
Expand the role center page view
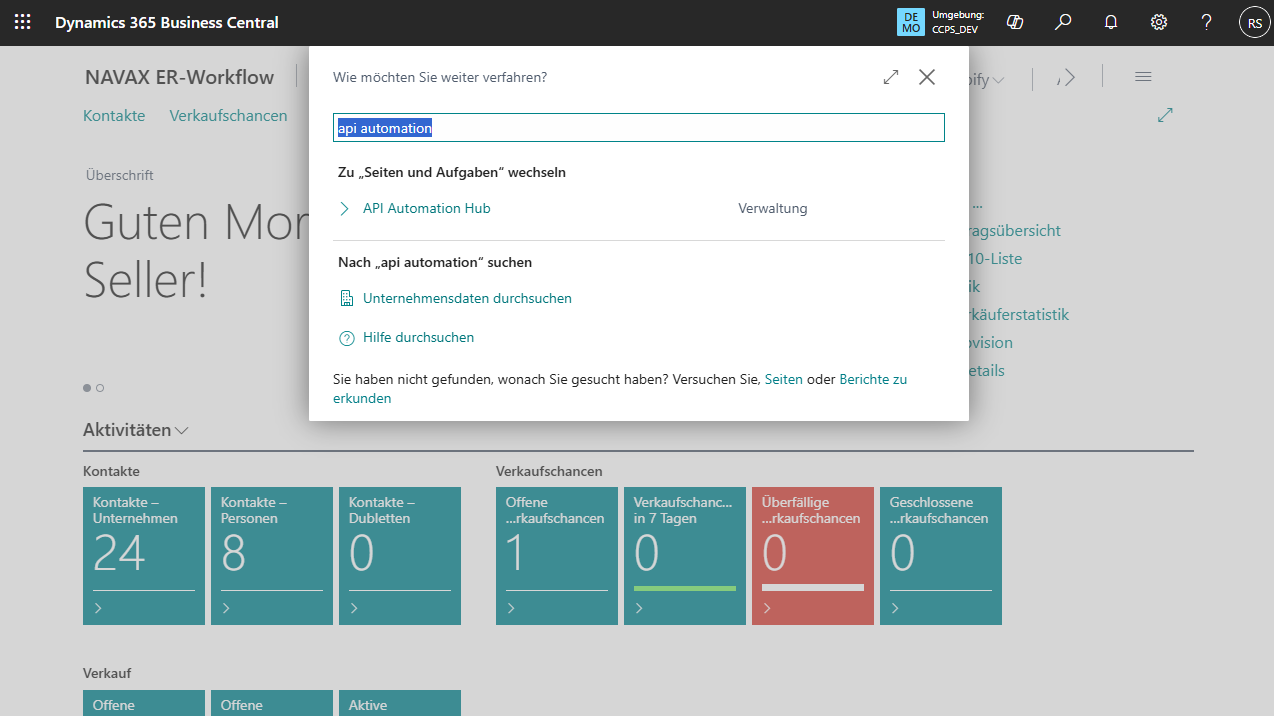[x=1165, y=115]
